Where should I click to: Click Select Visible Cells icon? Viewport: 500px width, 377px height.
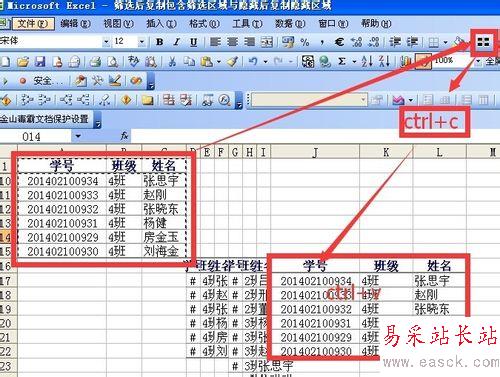pyautogui.click(x=483, y=42)
